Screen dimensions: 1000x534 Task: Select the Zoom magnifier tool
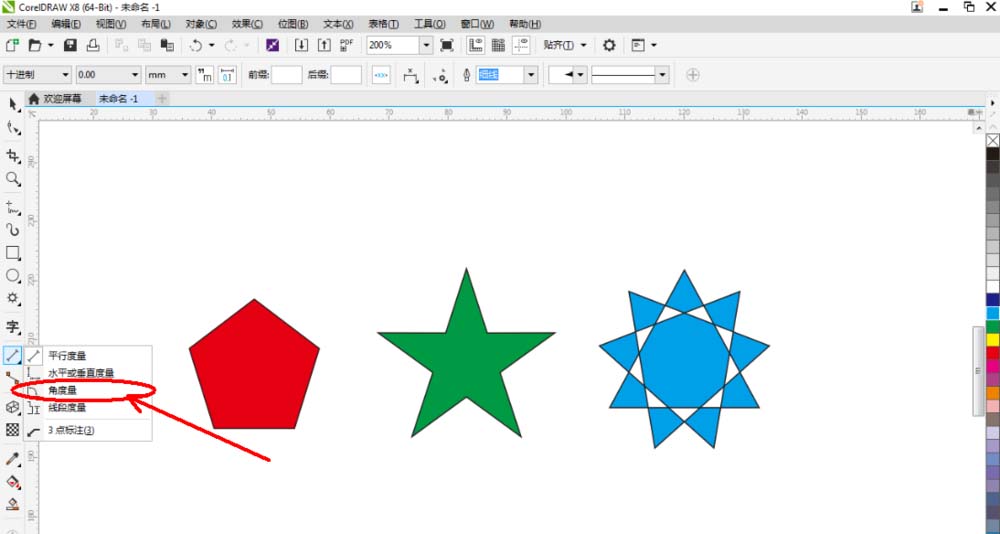[13, 179]
